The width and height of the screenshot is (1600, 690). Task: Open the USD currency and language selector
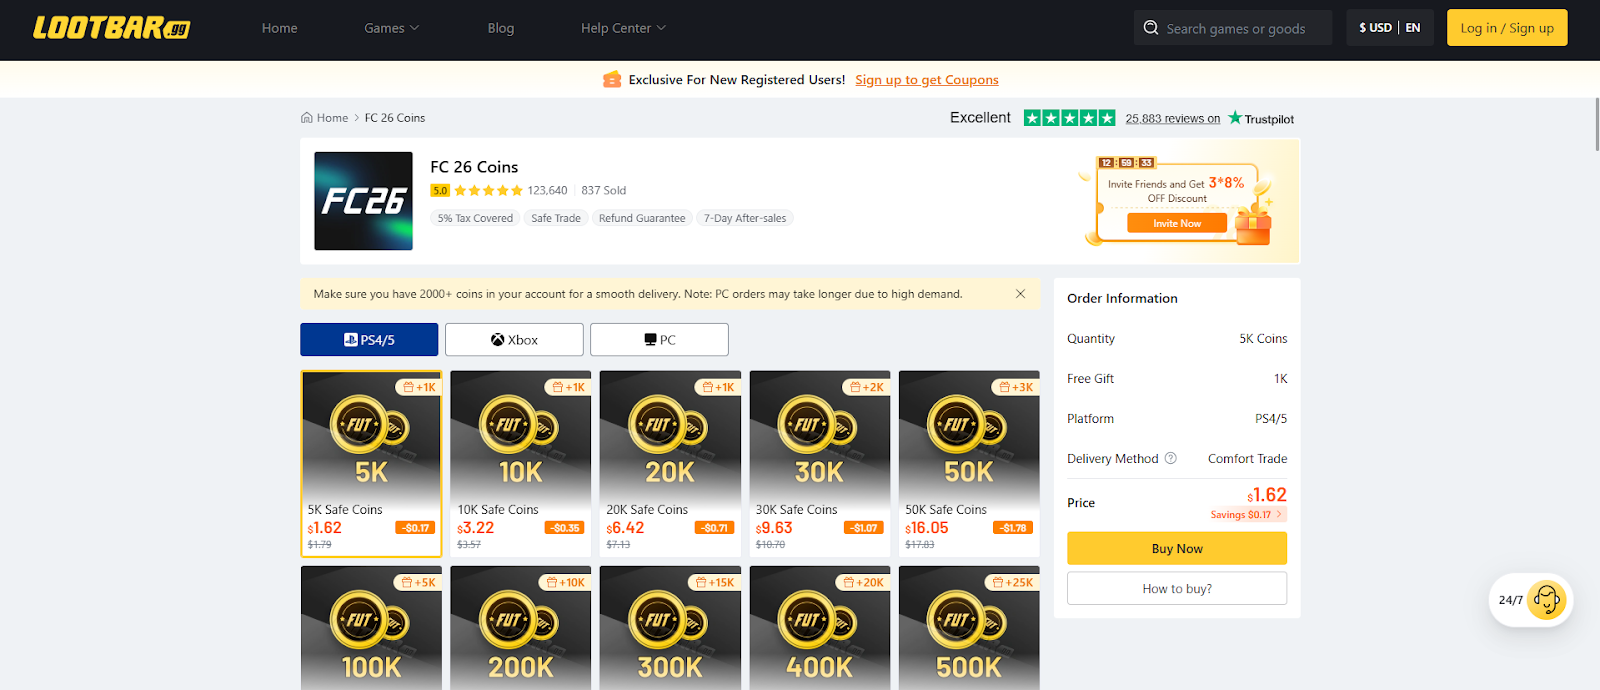point(1389,28)
